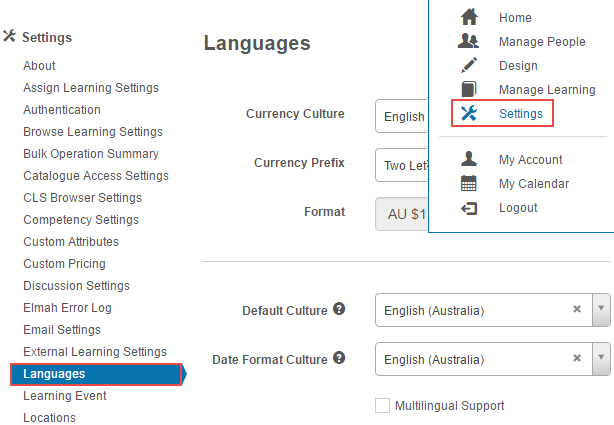Click help icon next to Date Format Culture
Image resolution: width=614 pixels, height=425 pixels.
[340, 358]
